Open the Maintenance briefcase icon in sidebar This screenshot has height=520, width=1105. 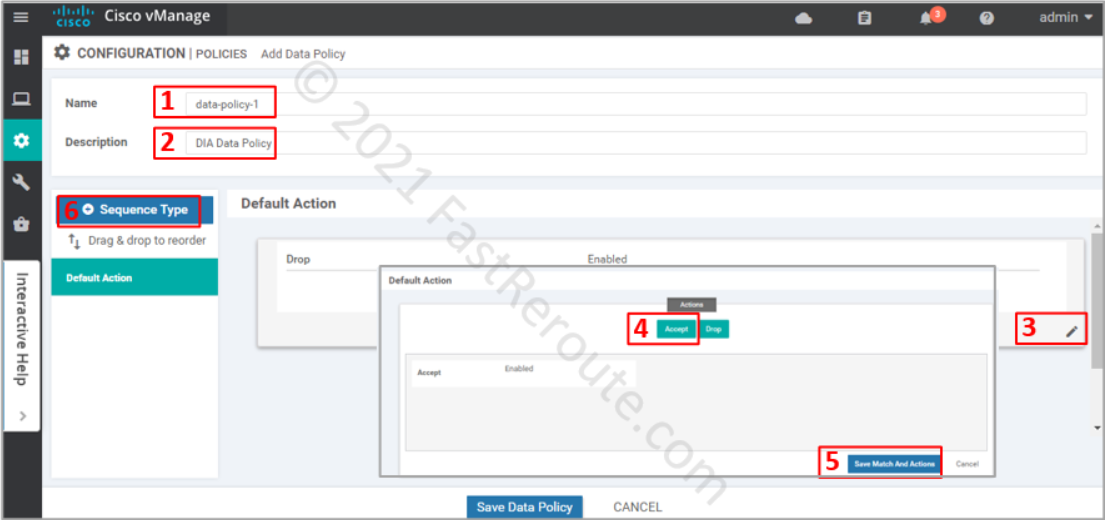coord(21,225)
